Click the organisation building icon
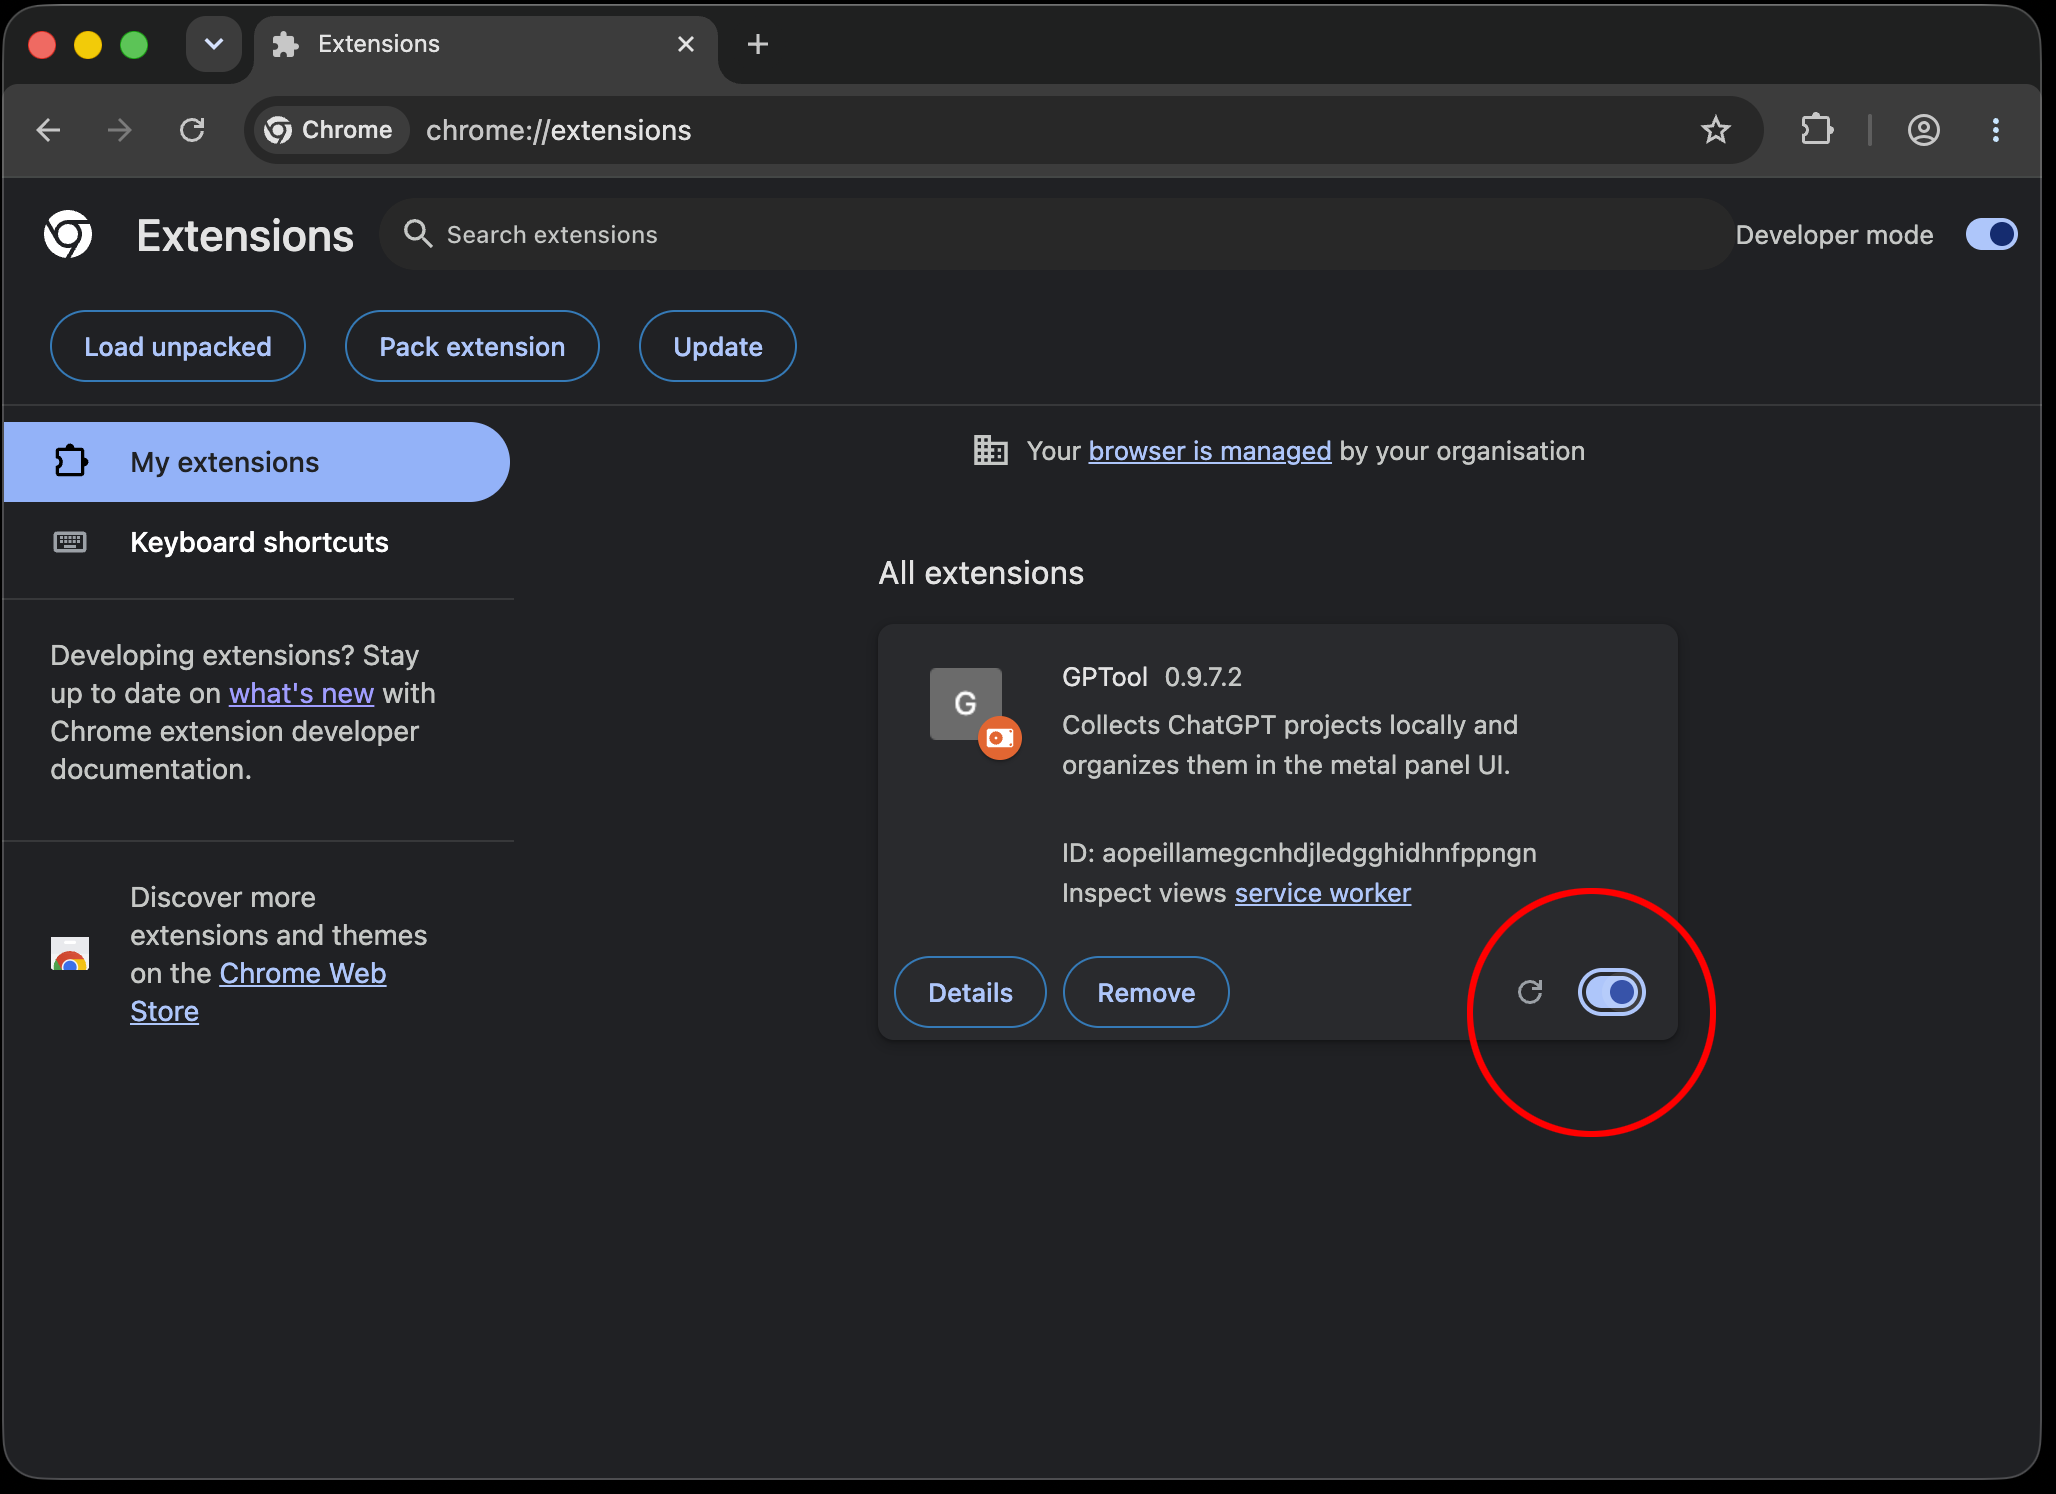Screen dimensions: 2056x1494 click(991, 451)
